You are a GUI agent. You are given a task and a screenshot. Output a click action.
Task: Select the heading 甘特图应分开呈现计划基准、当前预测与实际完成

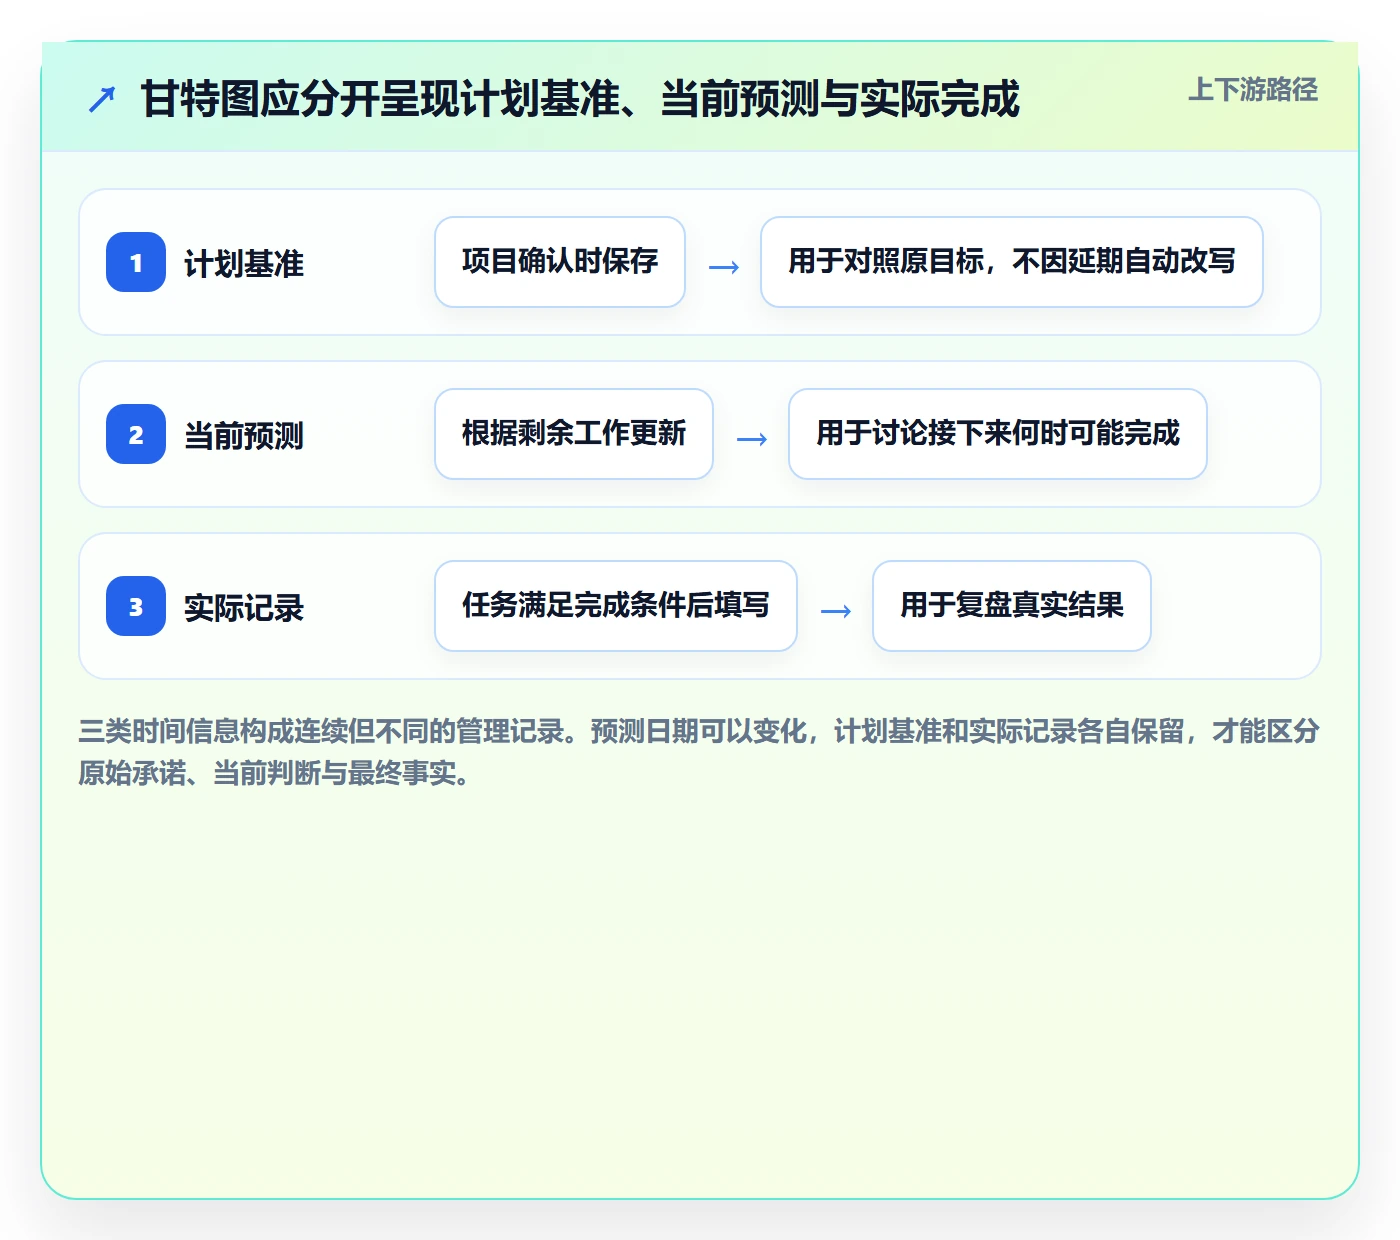tap(580, 99)
